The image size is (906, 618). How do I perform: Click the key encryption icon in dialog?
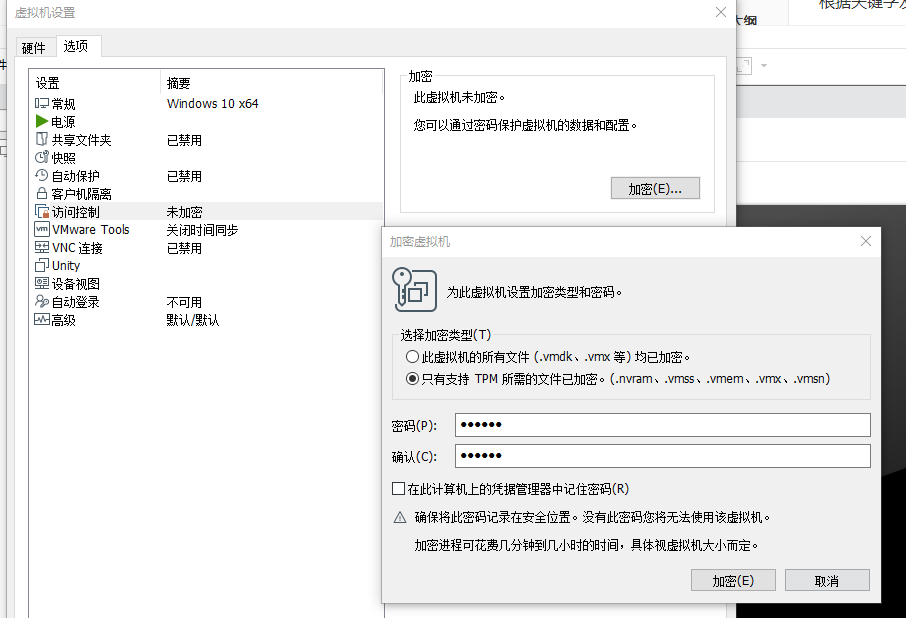pyautogui.click(x=414, y=291)
